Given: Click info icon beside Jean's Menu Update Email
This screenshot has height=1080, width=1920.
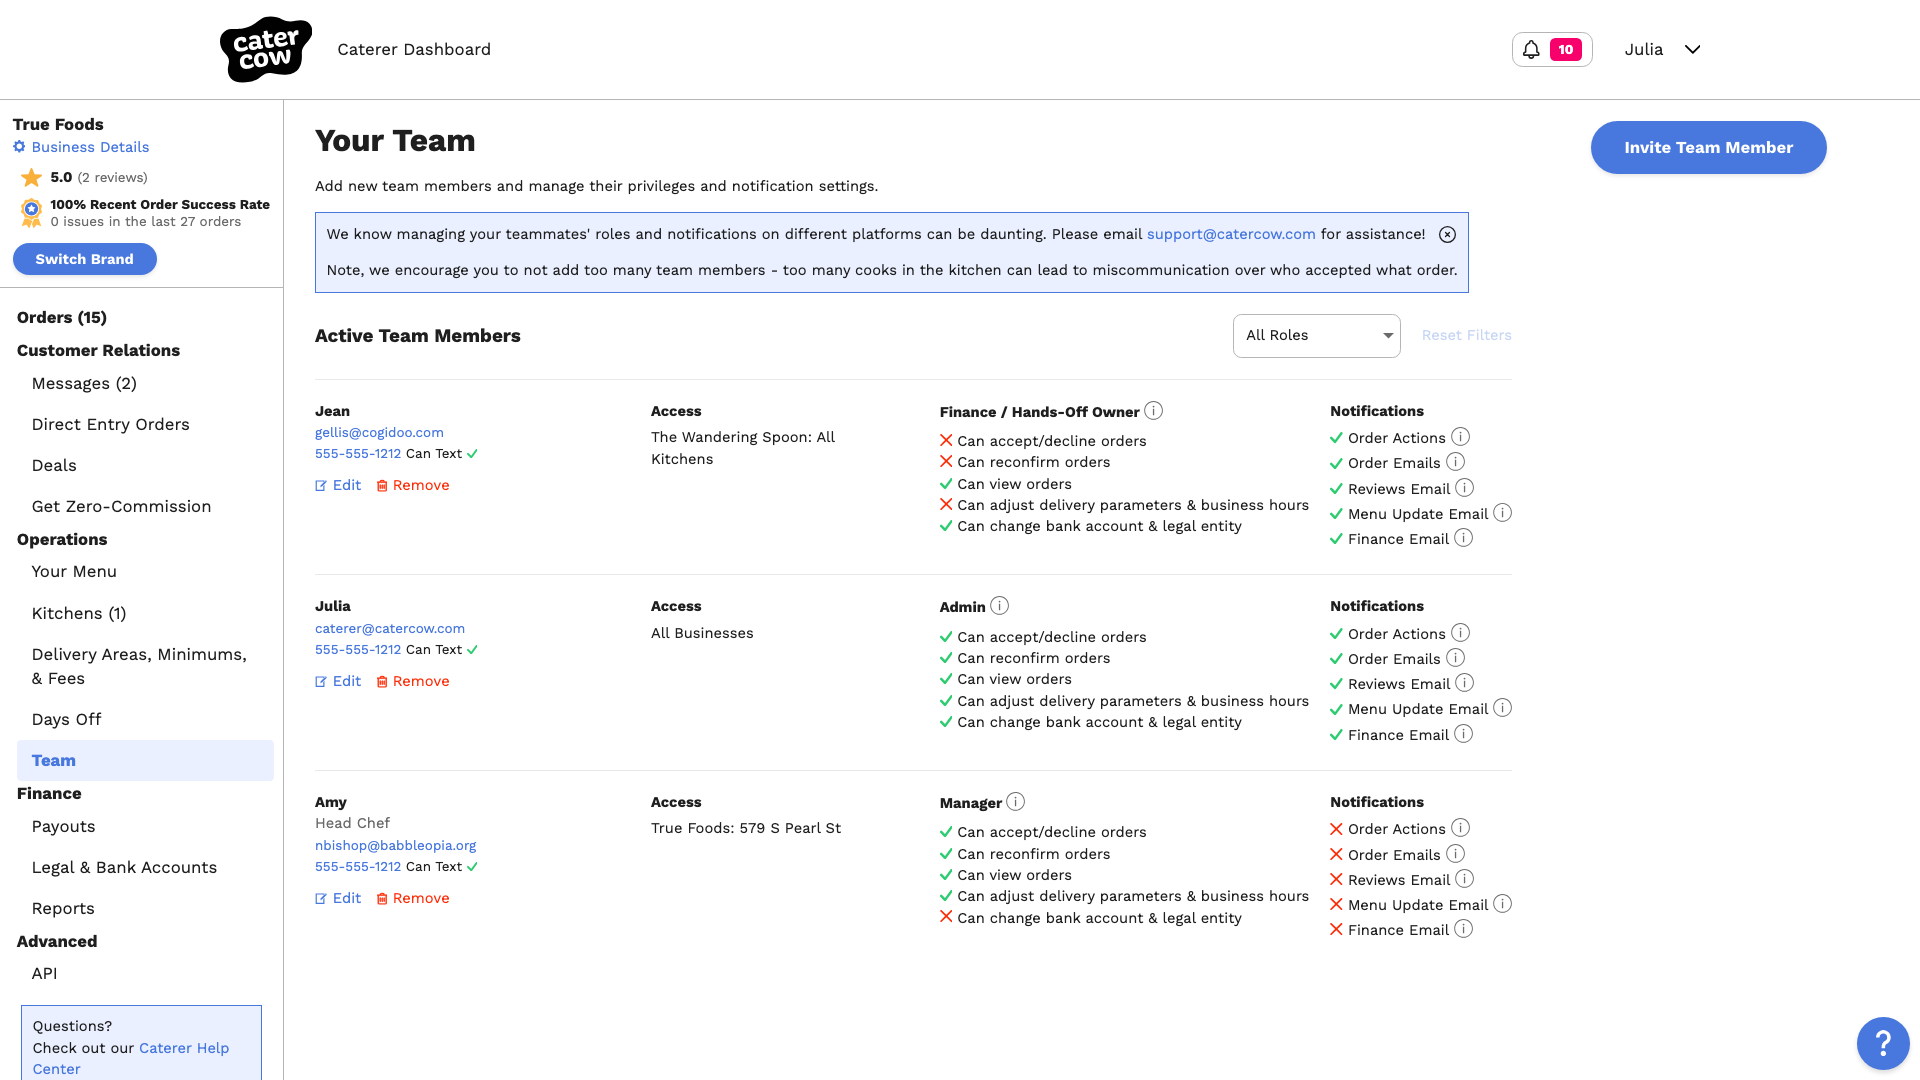Looking at the screenshot, I should [1502, 513].
